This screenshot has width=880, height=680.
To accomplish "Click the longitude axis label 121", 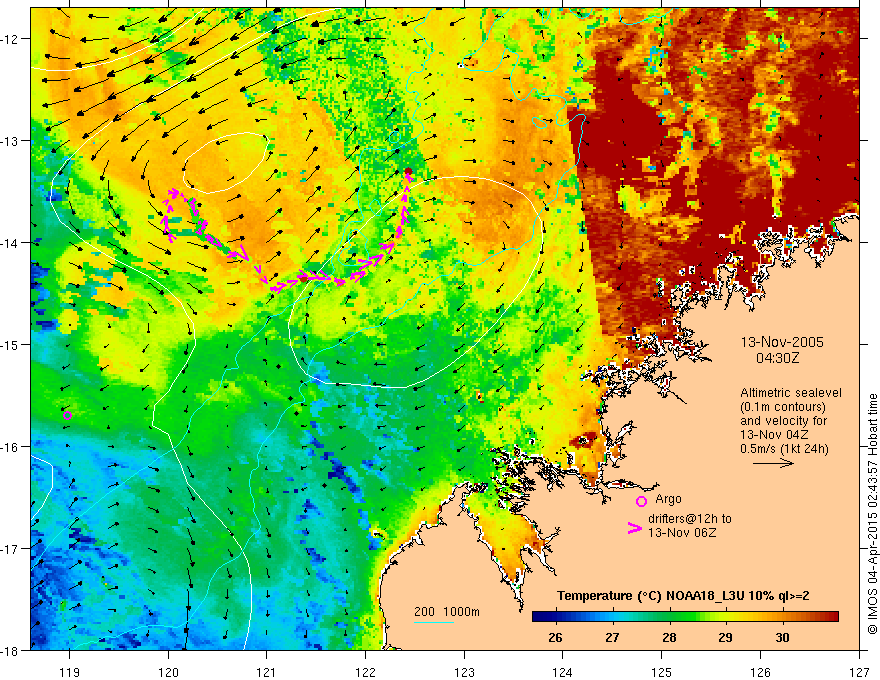I will (x=267, y=672).
